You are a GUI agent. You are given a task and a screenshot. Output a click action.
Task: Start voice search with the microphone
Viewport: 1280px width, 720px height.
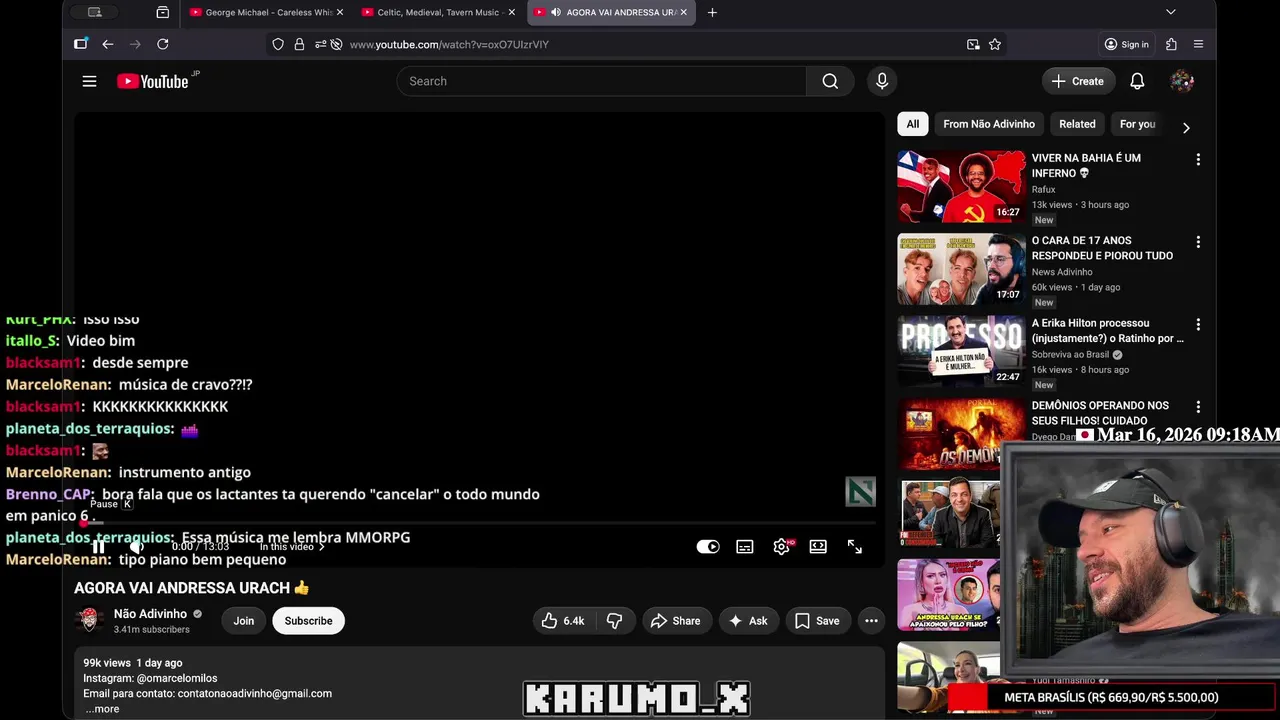click(881, 81)
